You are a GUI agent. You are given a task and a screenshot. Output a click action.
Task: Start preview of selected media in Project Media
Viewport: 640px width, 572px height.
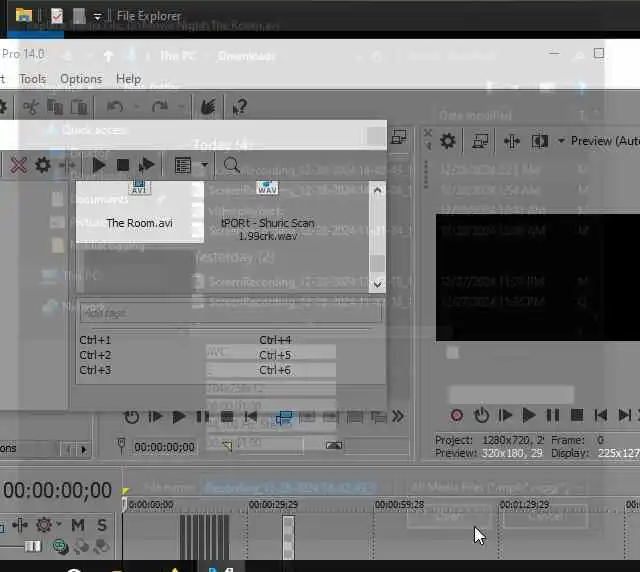pos(98,165)
